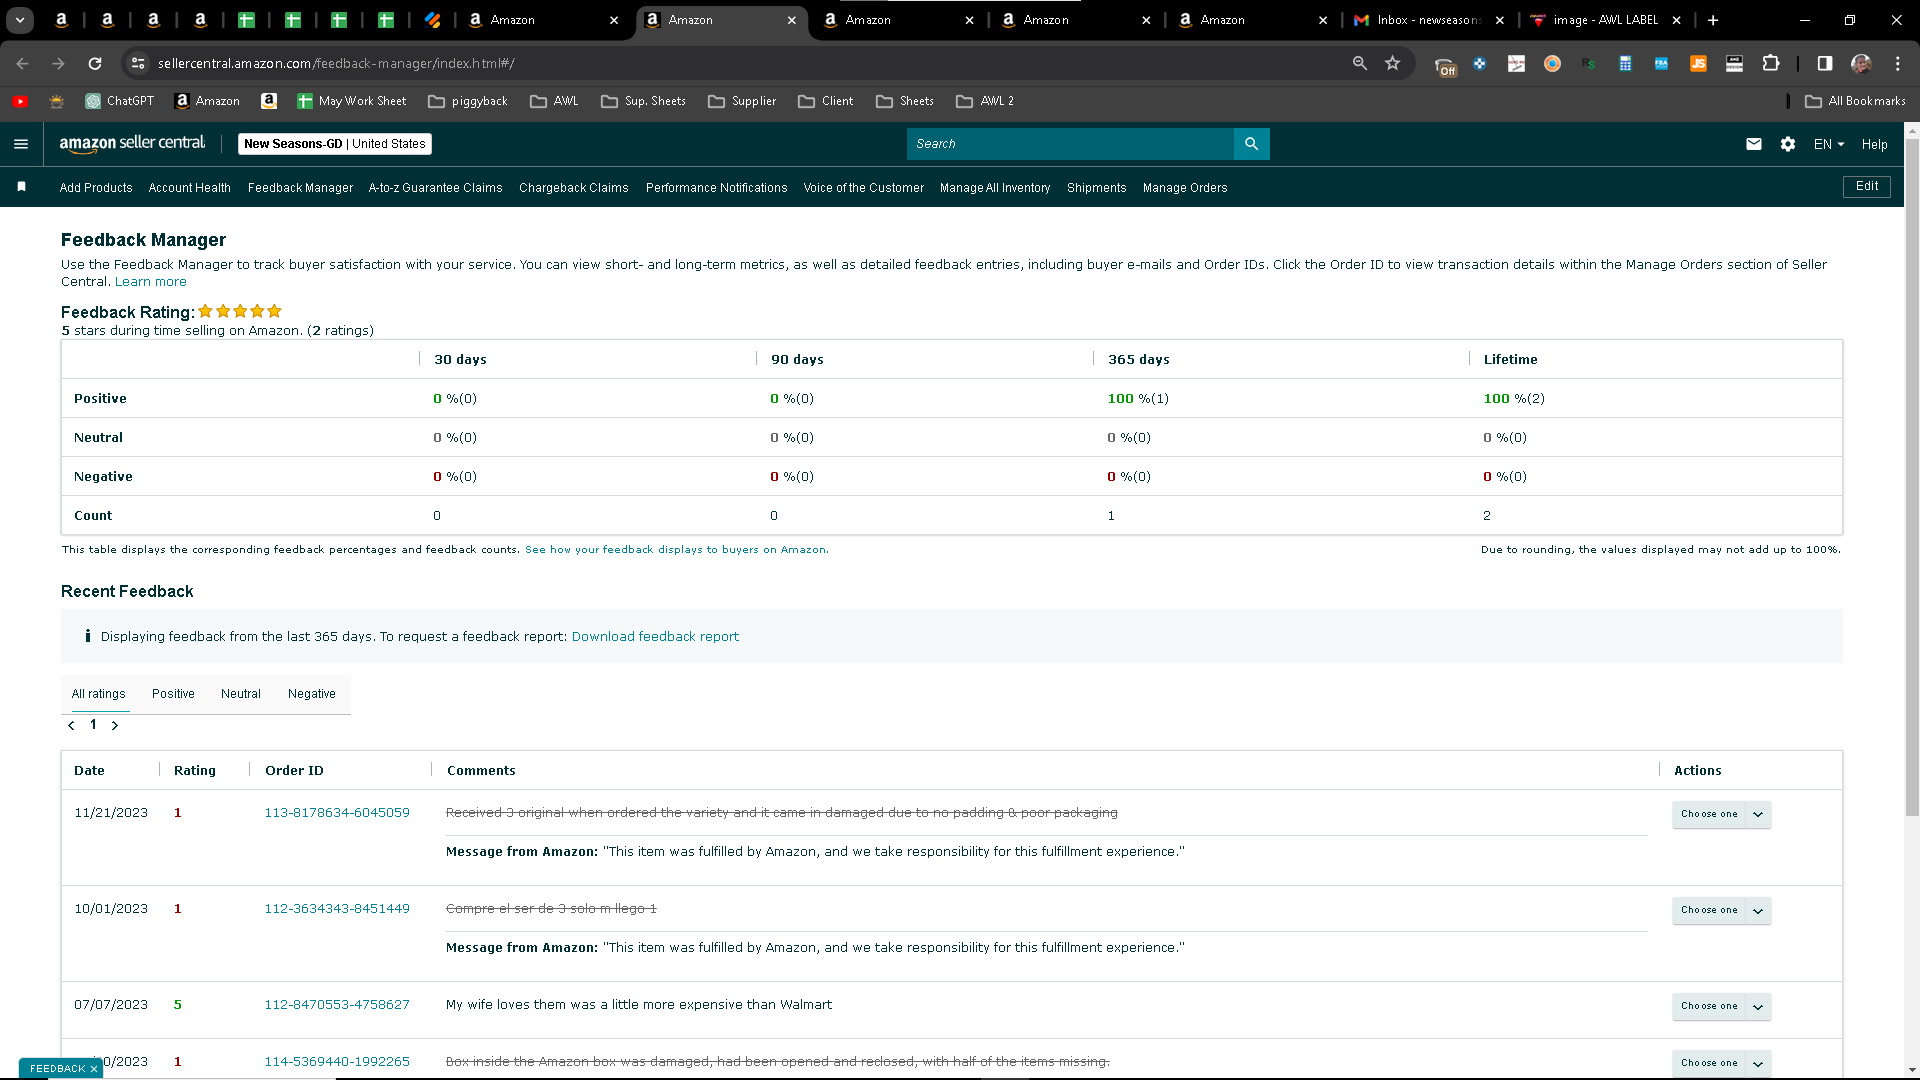Click the Edit button in nav bar
1920x1080 pixels.
(x=1867, y=187)
